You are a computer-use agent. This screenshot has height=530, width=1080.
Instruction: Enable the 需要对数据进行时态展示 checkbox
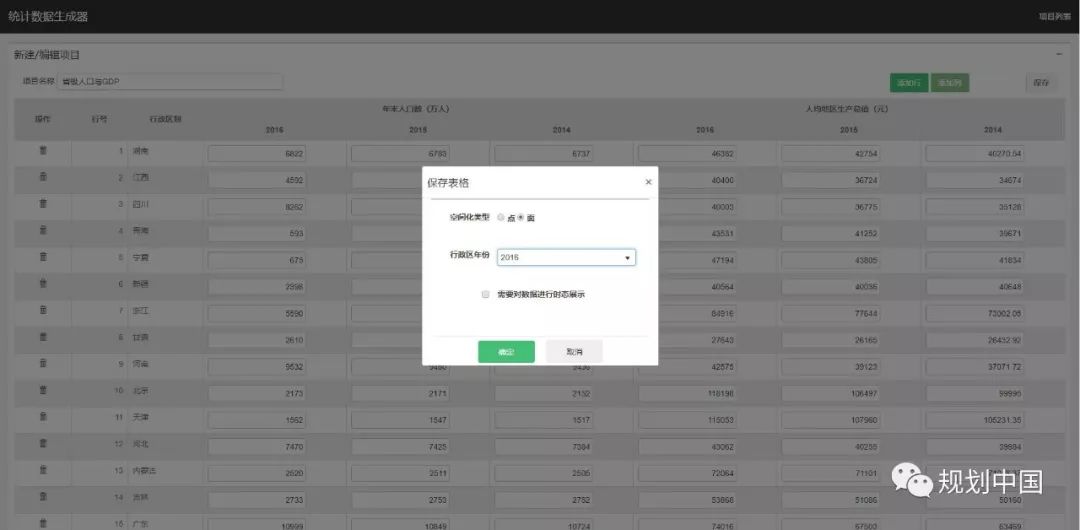(x=485, y=295)
